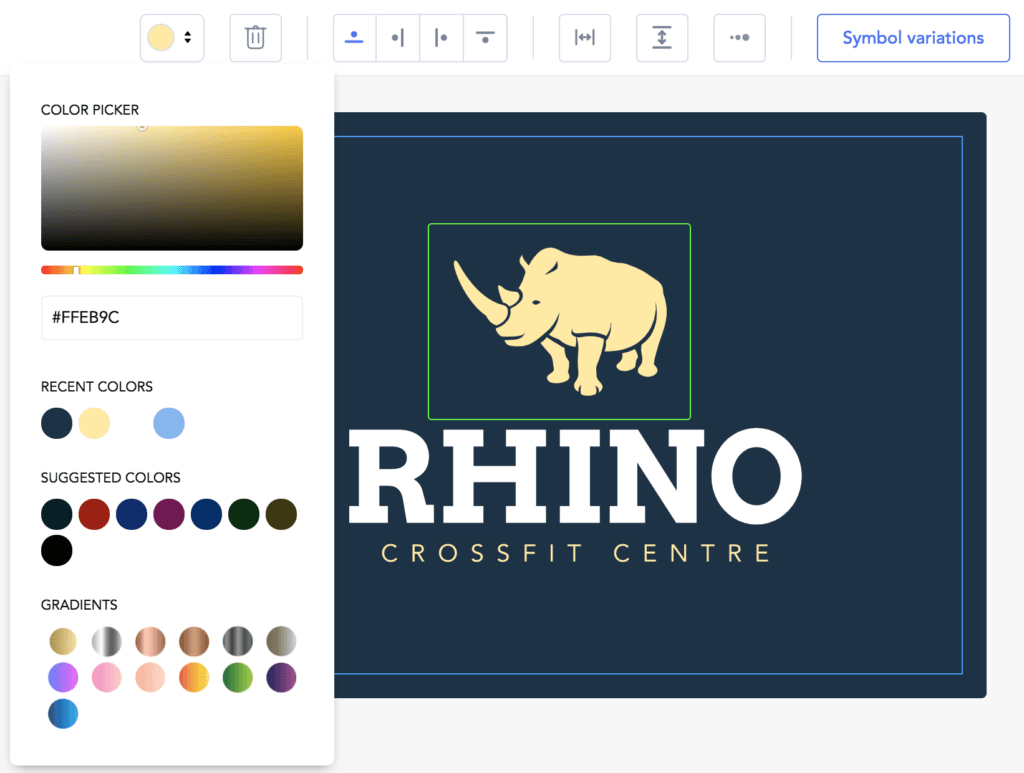Open more options via the ellipsis icon

(739, 37)
